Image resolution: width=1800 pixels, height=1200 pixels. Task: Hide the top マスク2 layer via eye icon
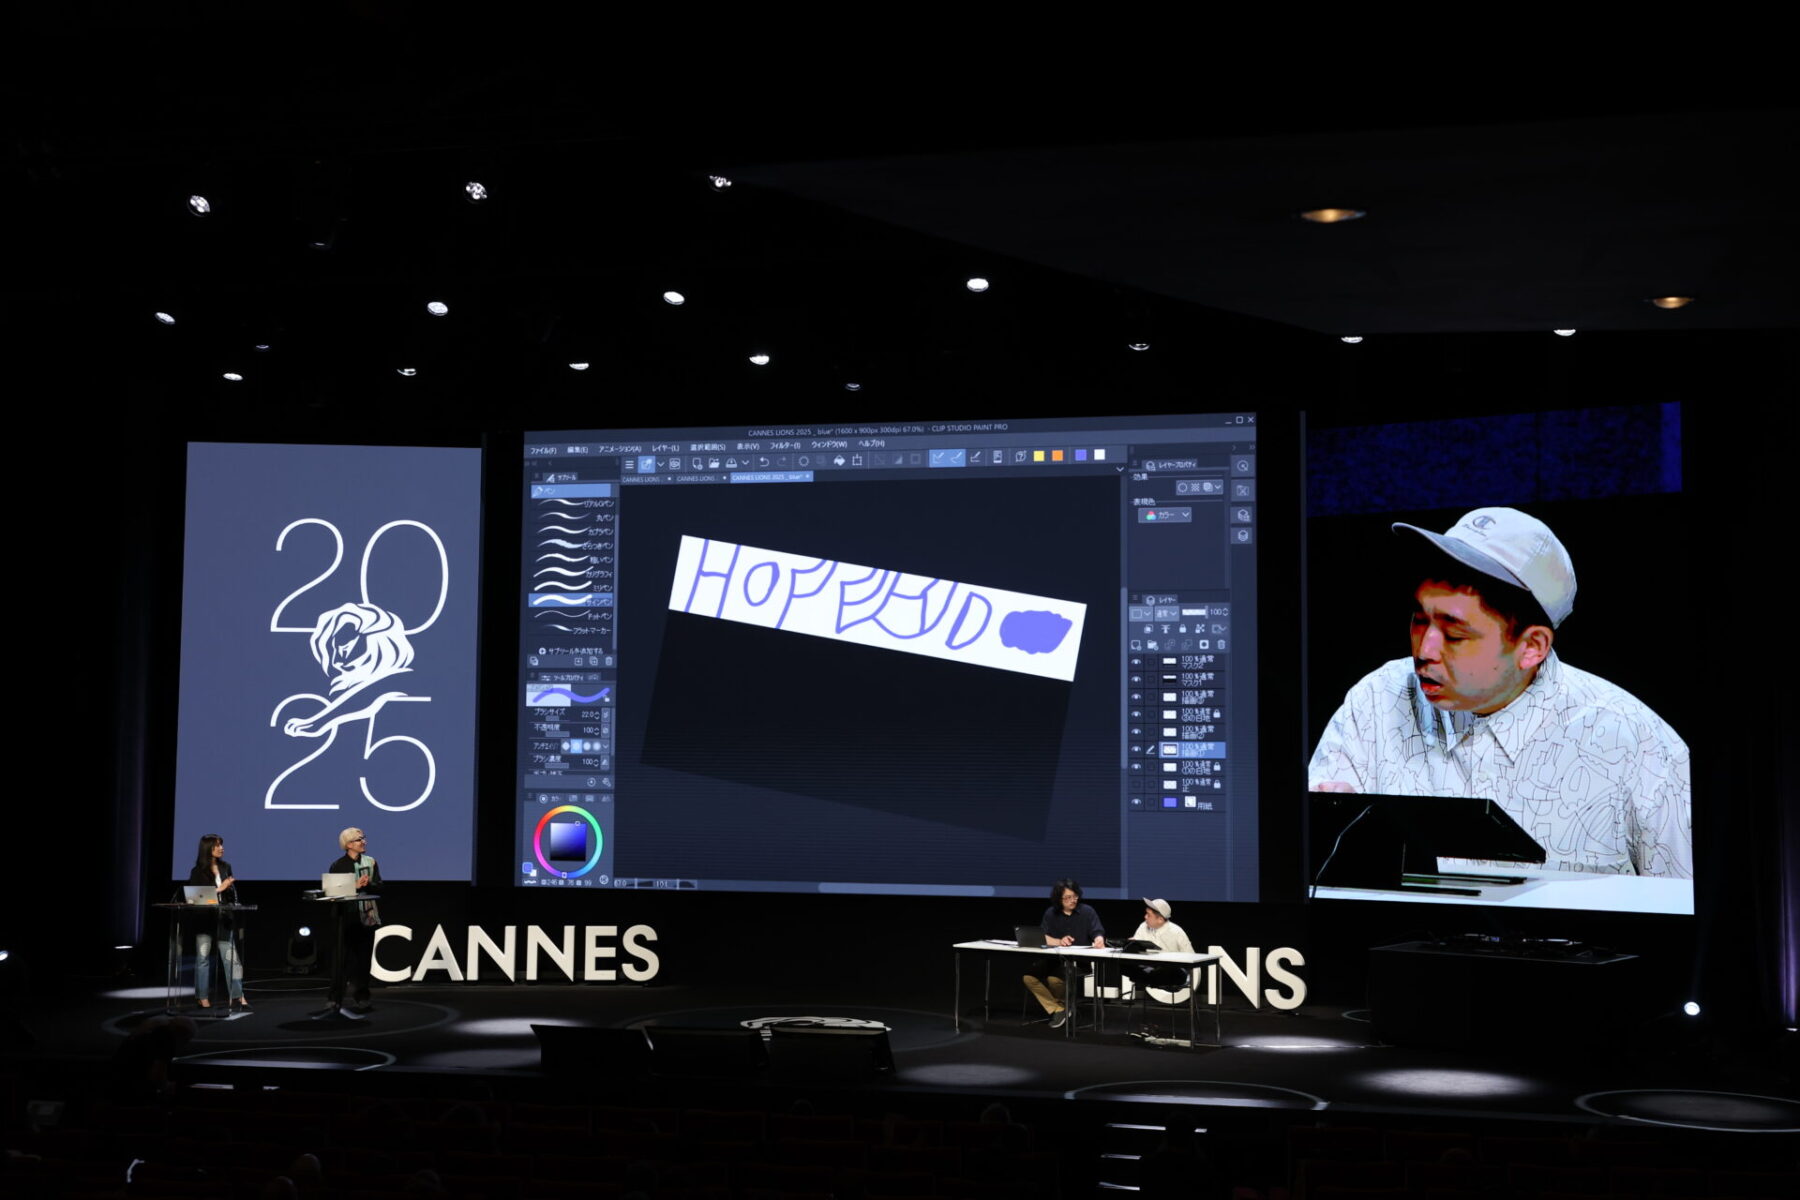pos(1136,662)
